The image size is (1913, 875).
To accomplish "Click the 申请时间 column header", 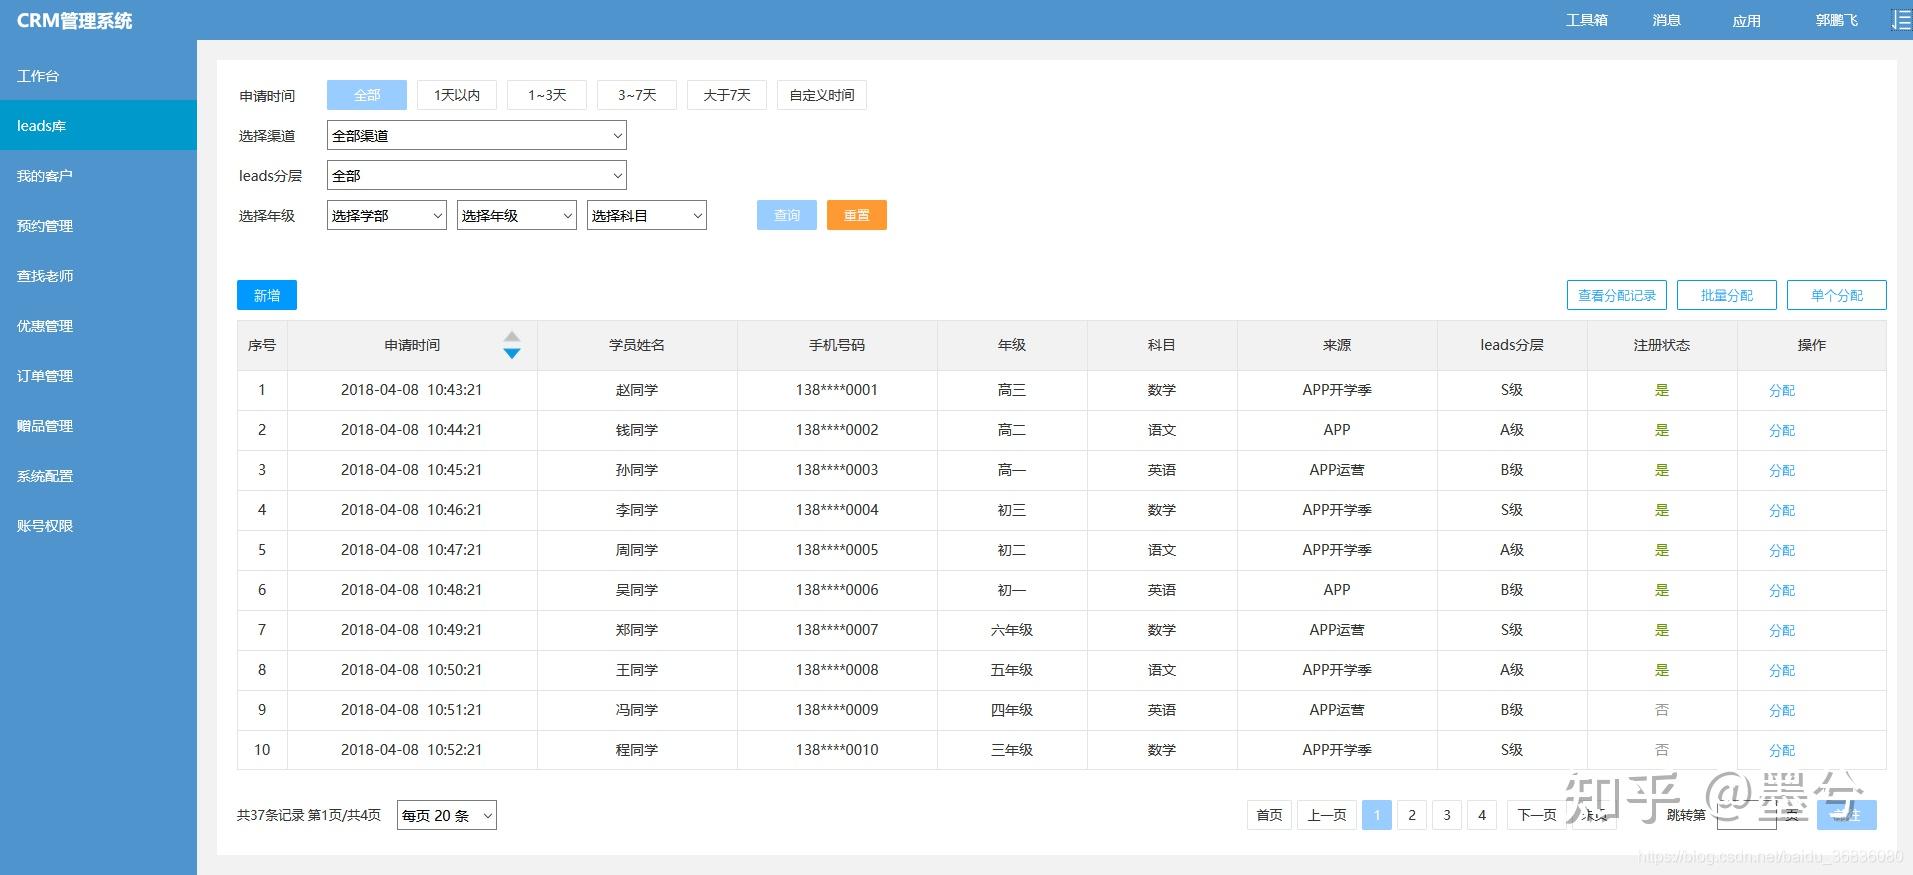I will (x=412, y=345).
